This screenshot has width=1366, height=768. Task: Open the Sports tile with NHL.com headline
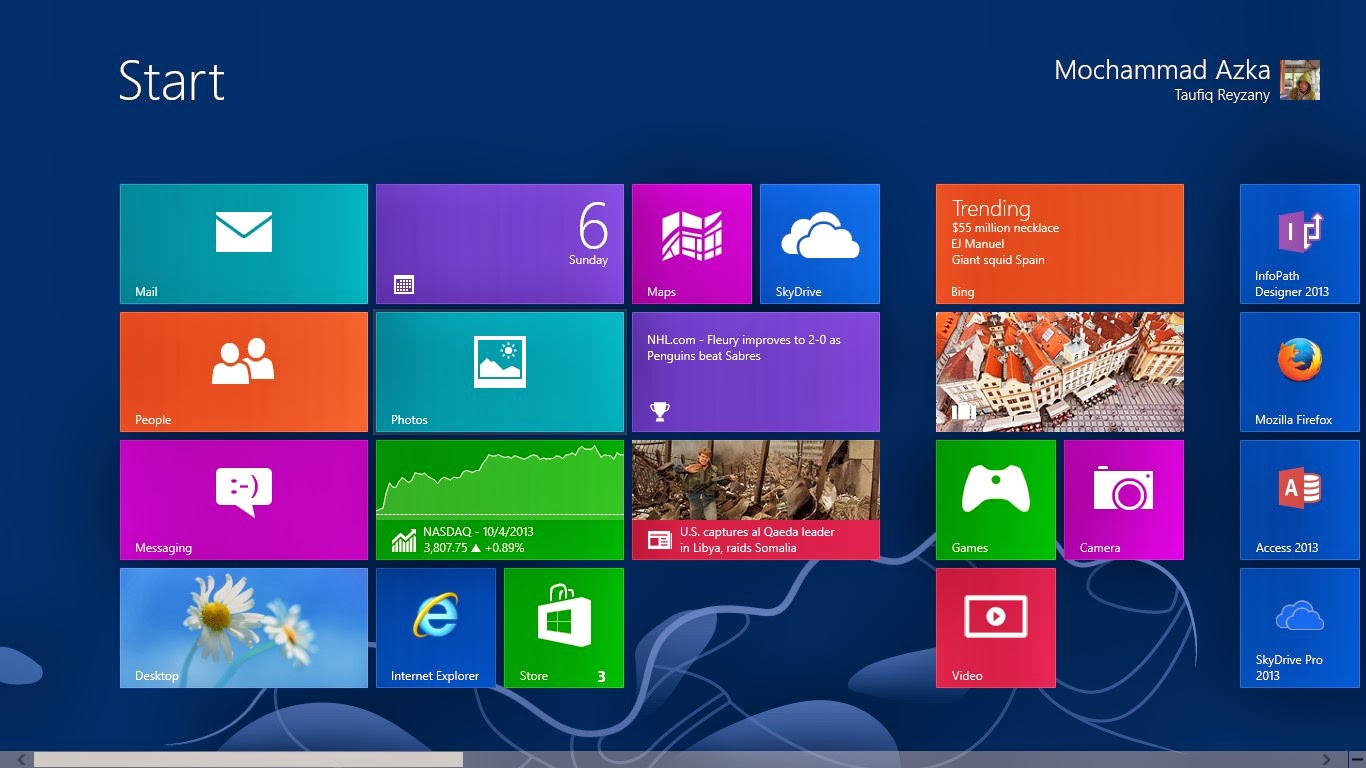pyautogui.click(x=756, y=372)
